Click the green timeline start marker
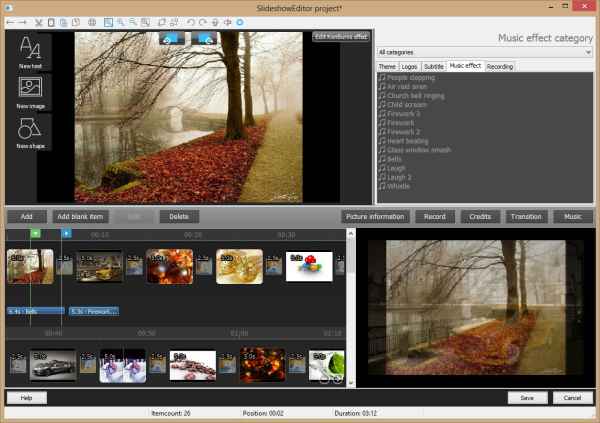This screenshot has height=423, width=600. pyautogui.click(x=35, y=234)
